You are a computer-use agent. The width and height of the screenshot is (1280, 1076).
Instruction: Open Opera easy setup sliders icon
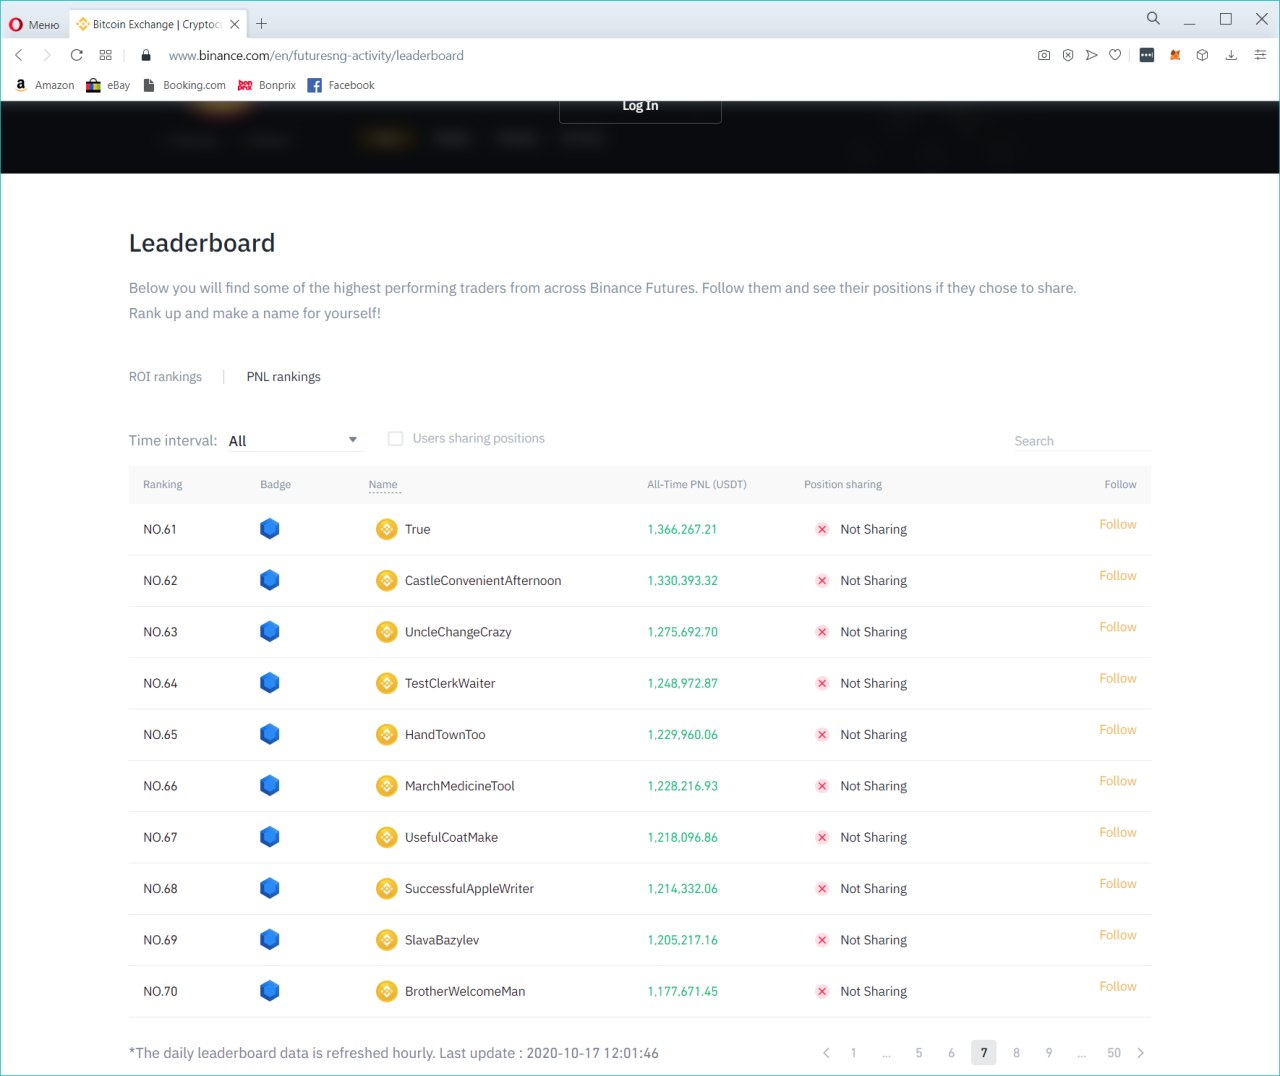click(x=1260, y=55)
